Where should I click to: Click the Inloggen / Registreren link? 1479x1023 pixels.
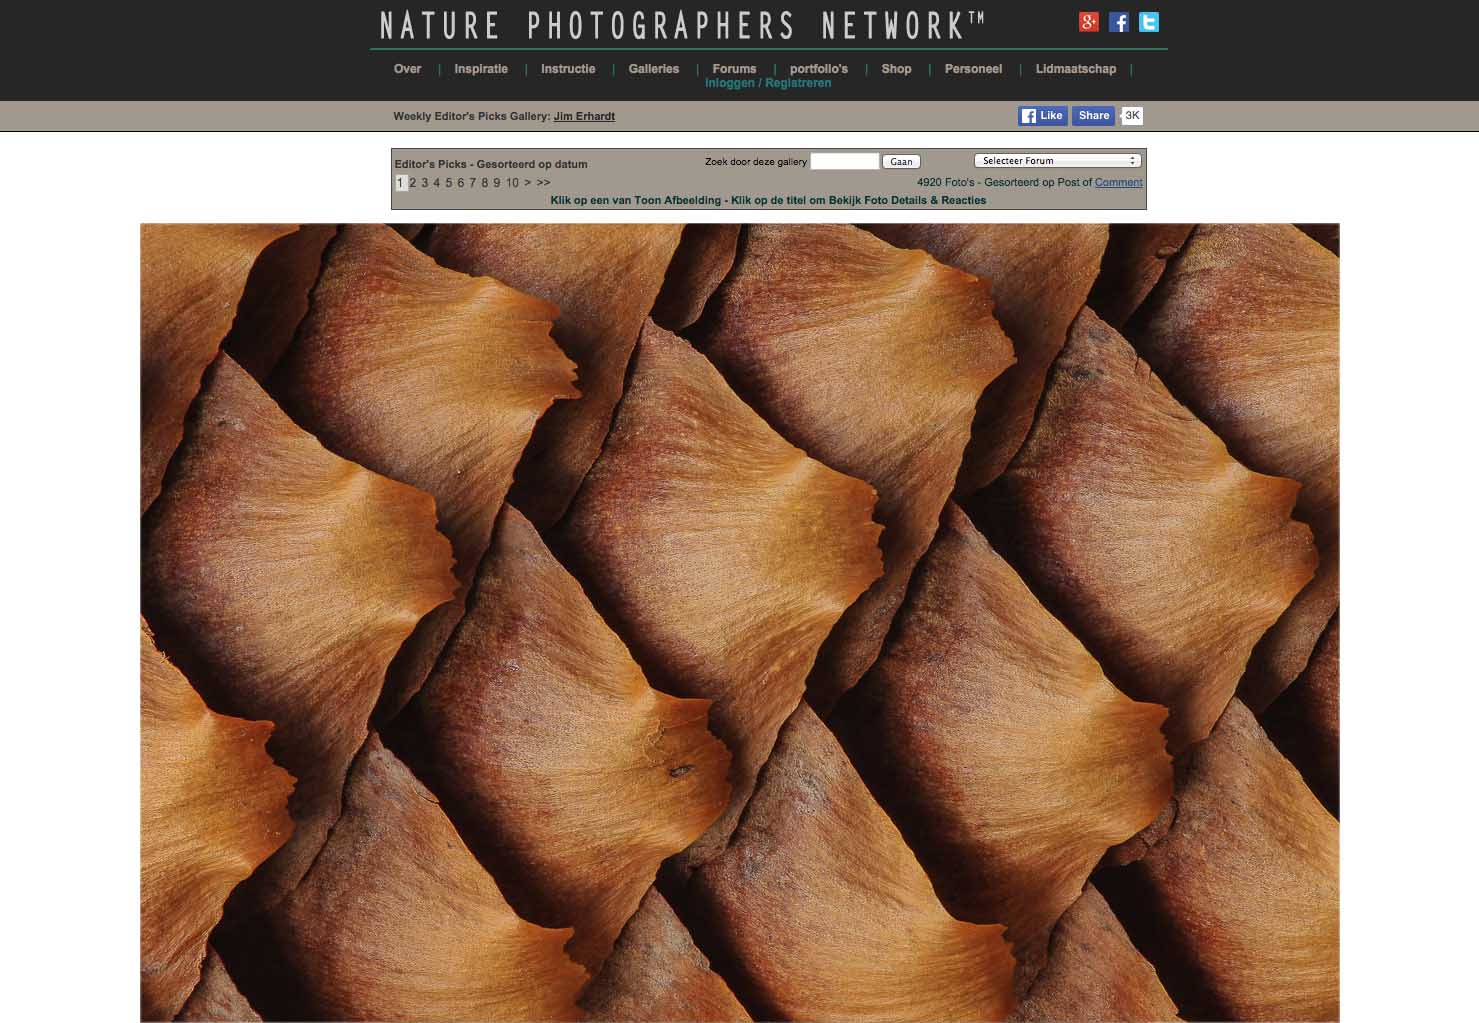768,83
